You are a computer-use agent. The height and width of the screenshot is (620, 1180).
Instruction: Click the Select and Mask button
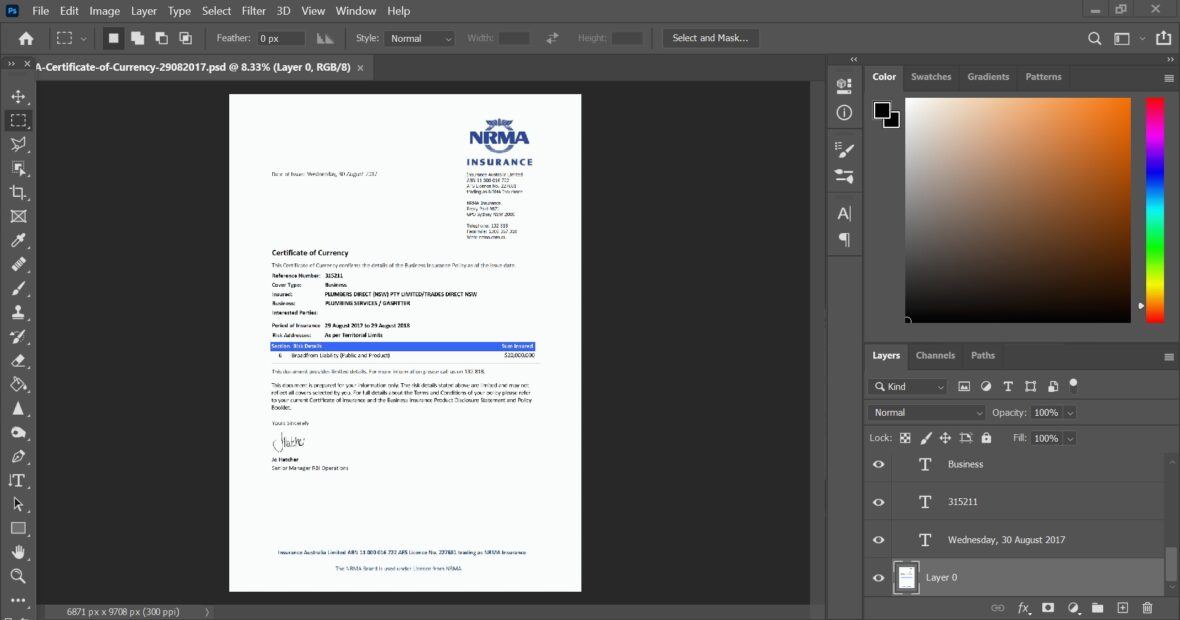(710, 37)
